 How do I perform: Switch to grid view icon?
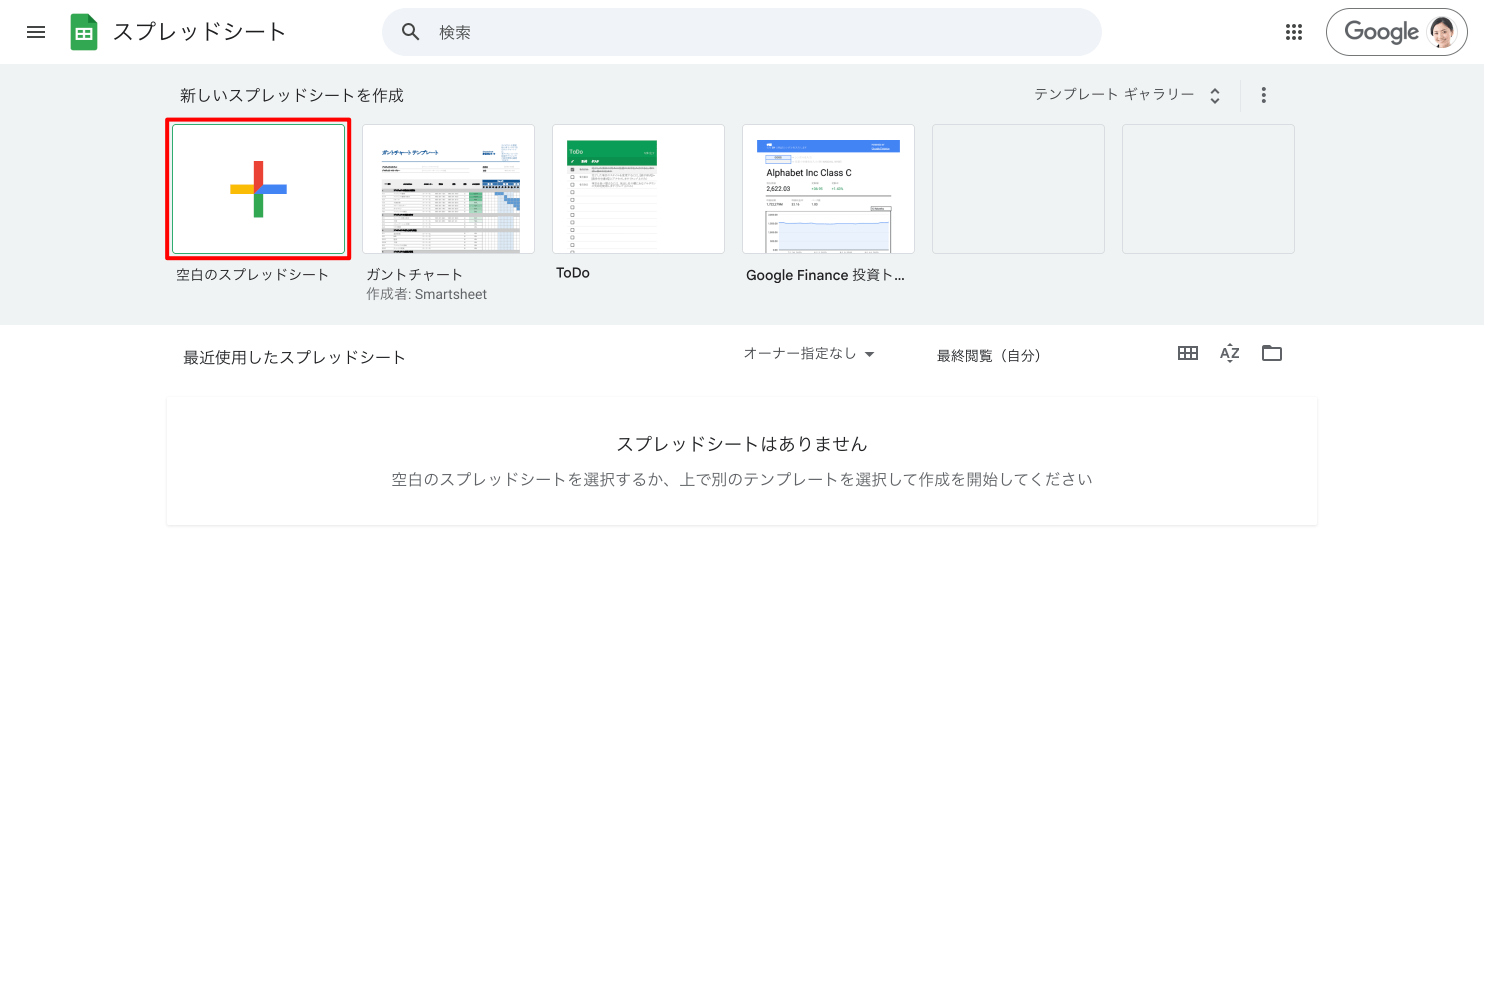click(x=1188, y=353)
